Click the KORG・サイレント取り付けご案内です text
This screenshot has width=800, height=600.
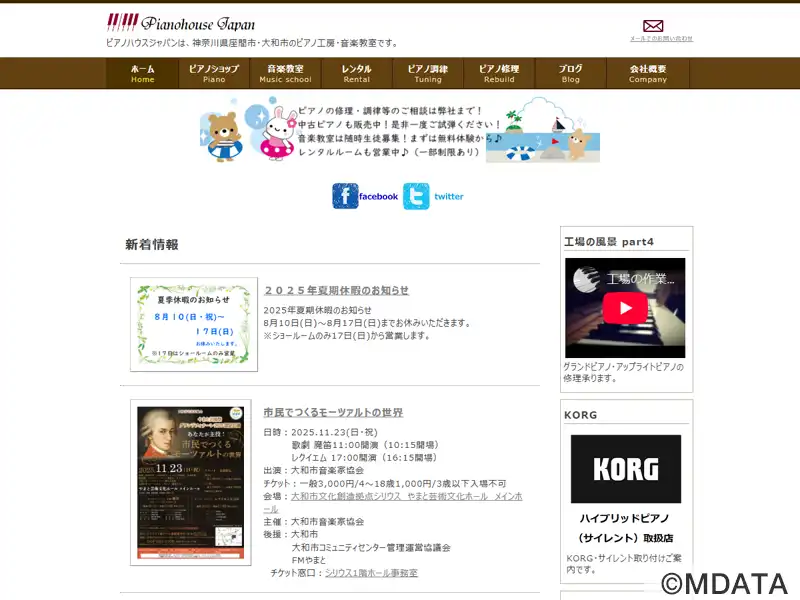pyautogui.click(x=624, y=564)
